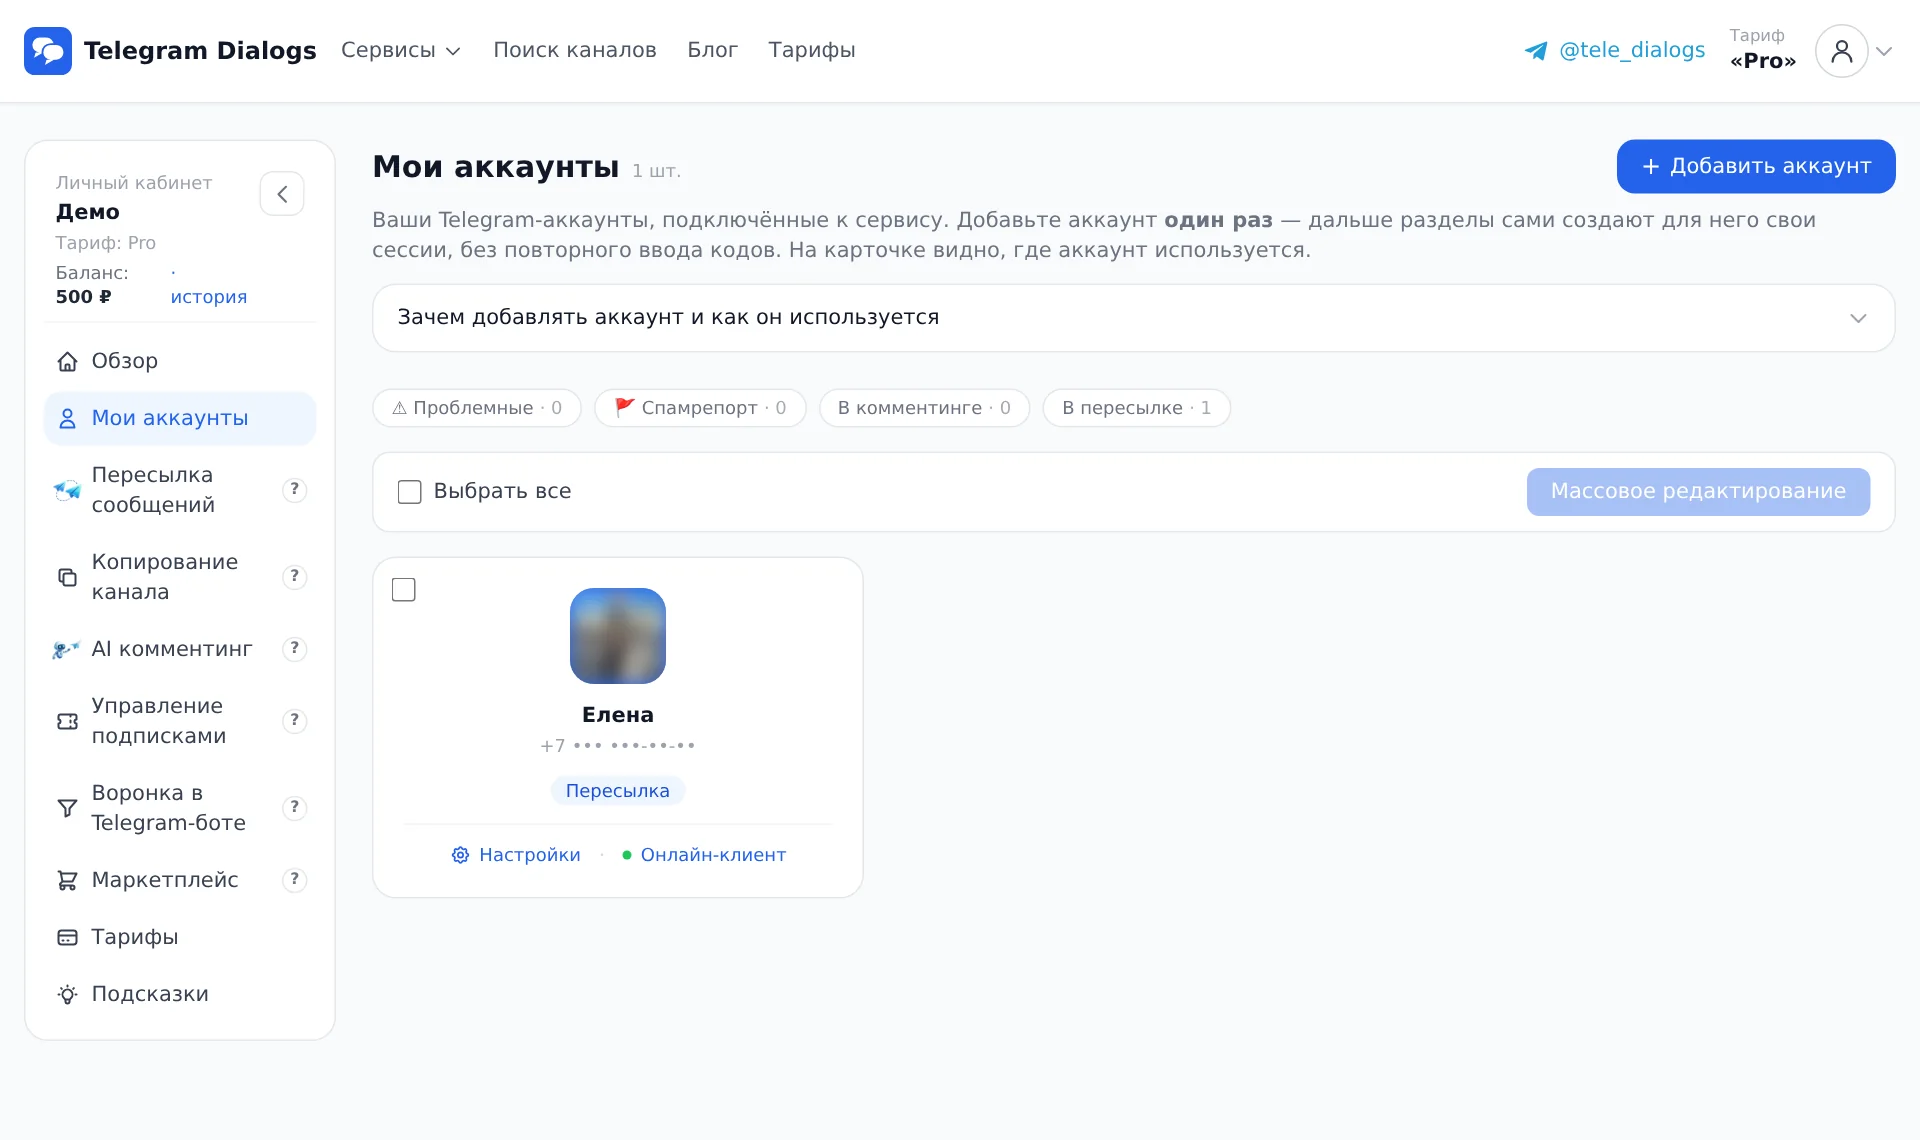
Task: Open help tooltip for Маркетплейс
Action: 294,879
